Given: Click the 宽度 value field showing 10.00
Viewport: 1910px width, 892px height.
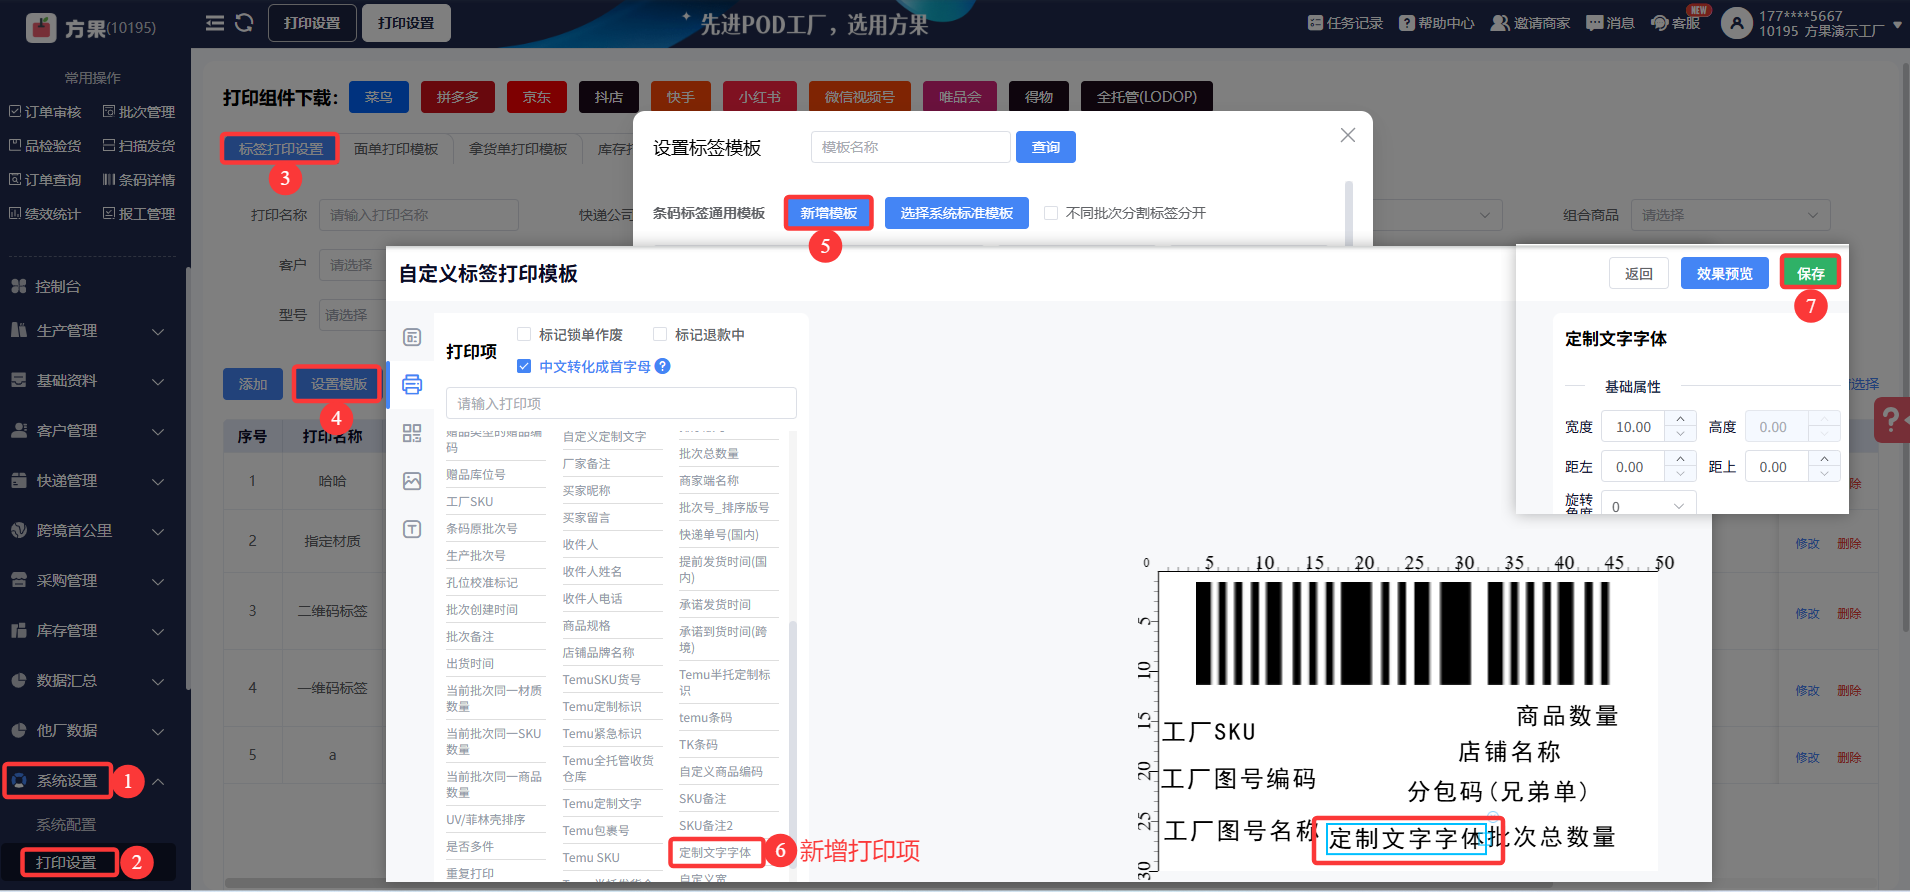Looking at the screenshot, I should pos(1634,427).
